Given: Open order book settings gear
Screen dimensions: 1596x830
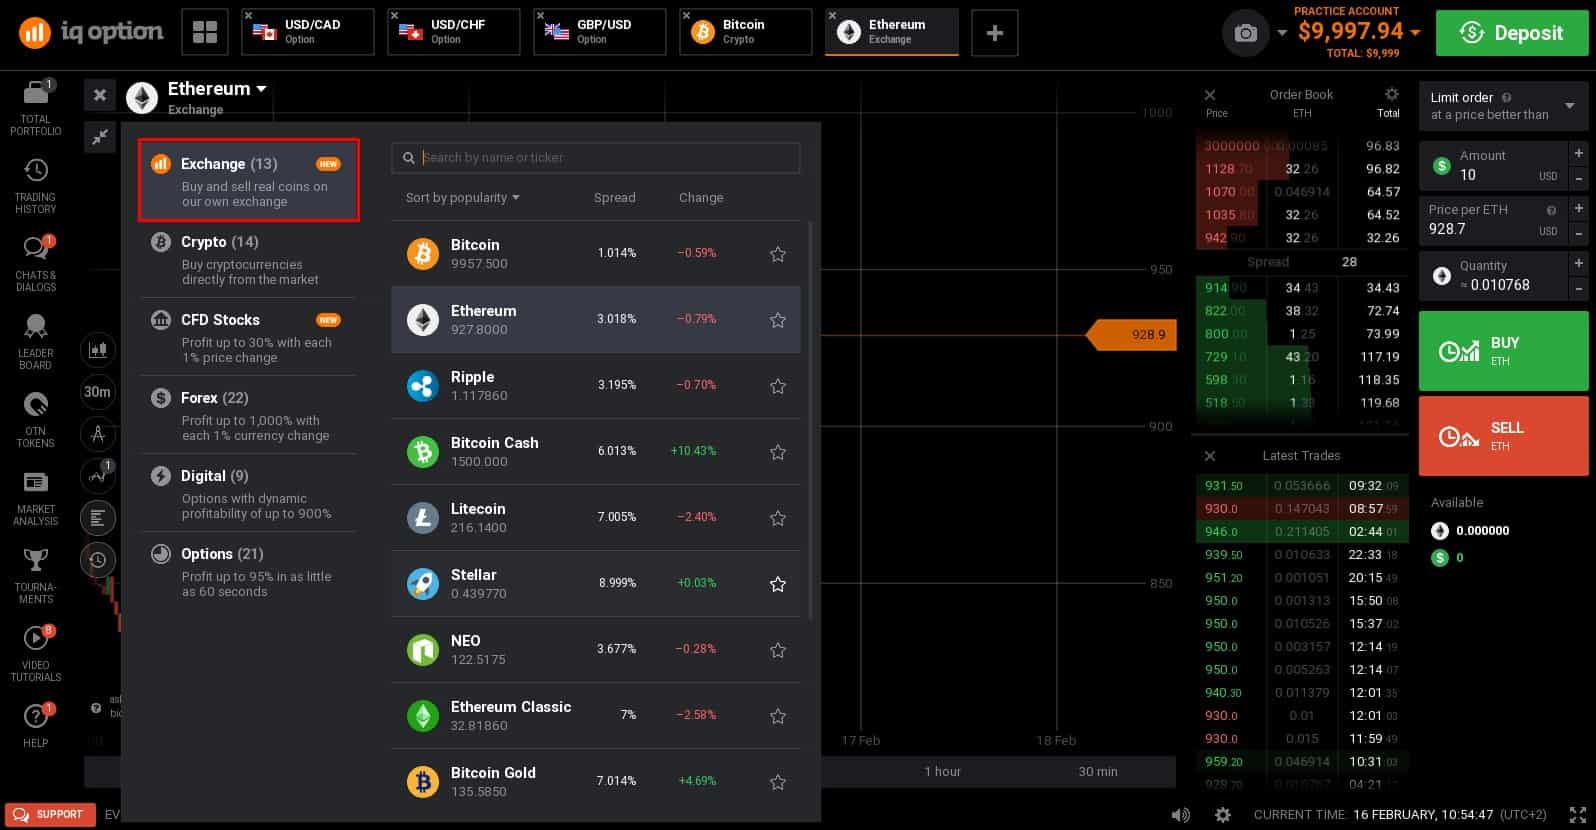Looking at the screenshot, I should coord(1391,94).
